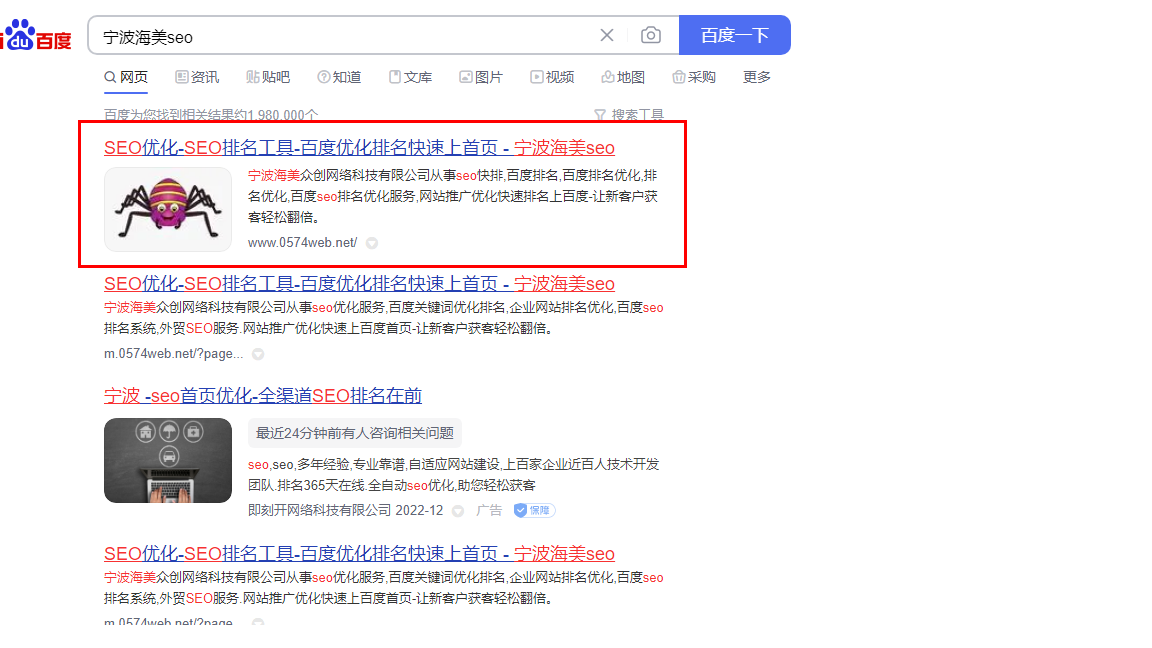Click the 文库 document icon
Screen dimensions: 1152x648
point(396,76)
